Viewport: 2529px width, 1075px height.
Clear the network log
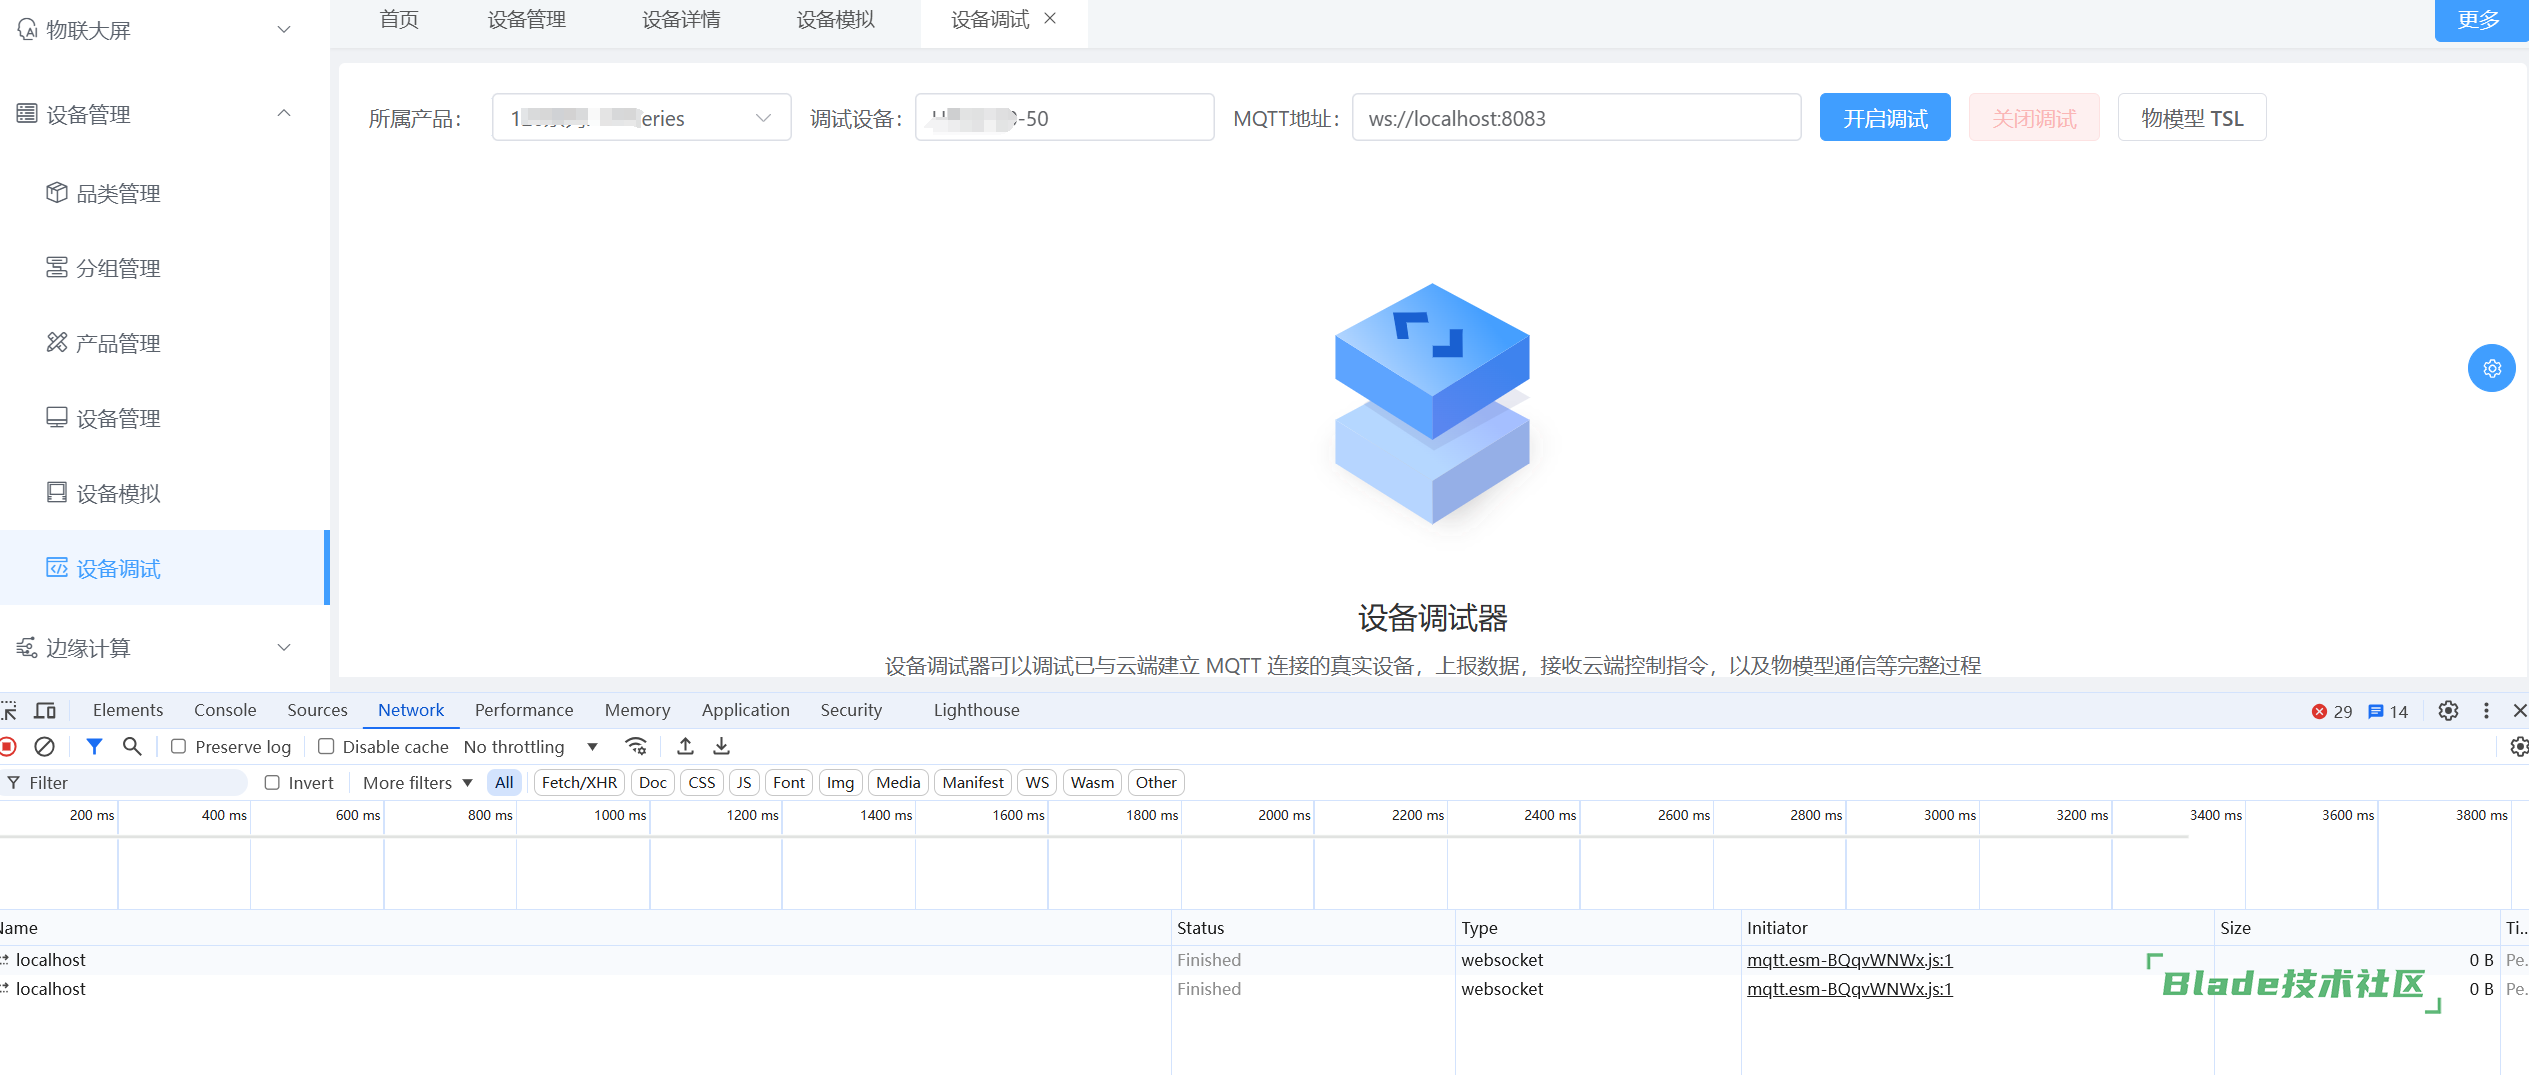[x=44, y=746]
